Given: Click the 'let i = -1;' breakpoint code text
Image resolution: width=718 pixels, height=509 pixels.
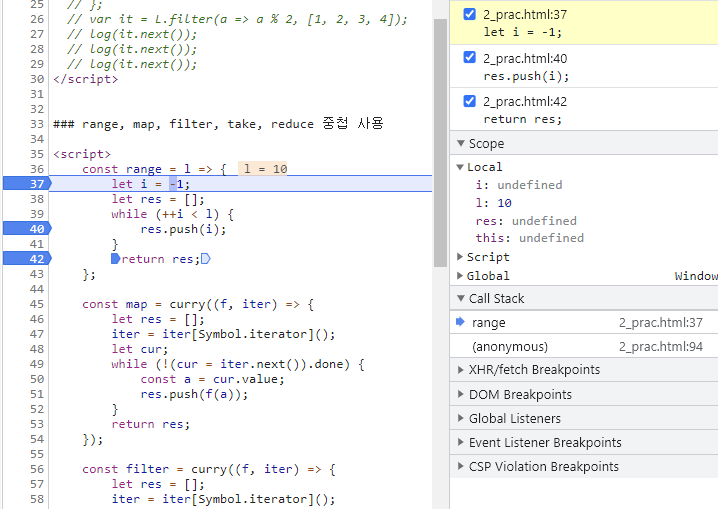Looking at the screenshot, I should tap(522, 32).
